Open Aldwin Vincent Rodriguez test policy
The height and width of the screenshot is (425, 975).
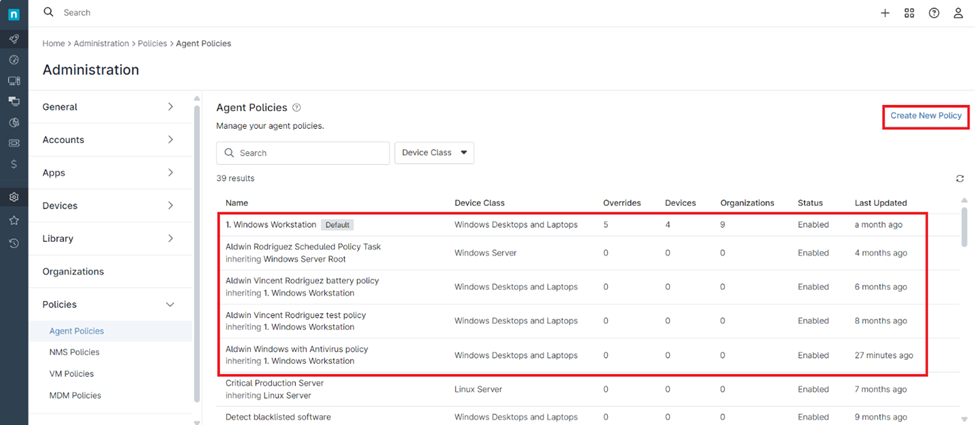(x=296, y=315)
